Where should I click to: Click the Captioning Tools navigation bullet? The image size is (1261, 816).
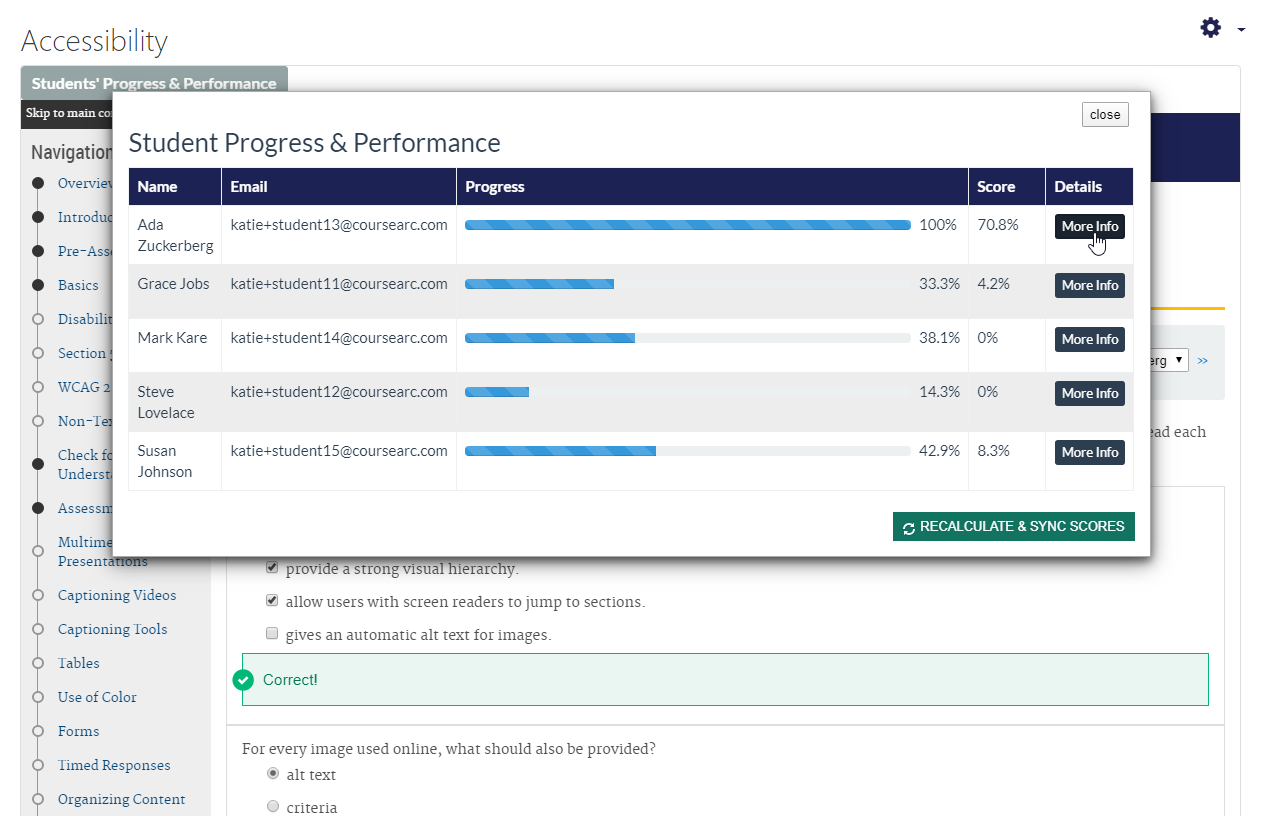point(38,629)
